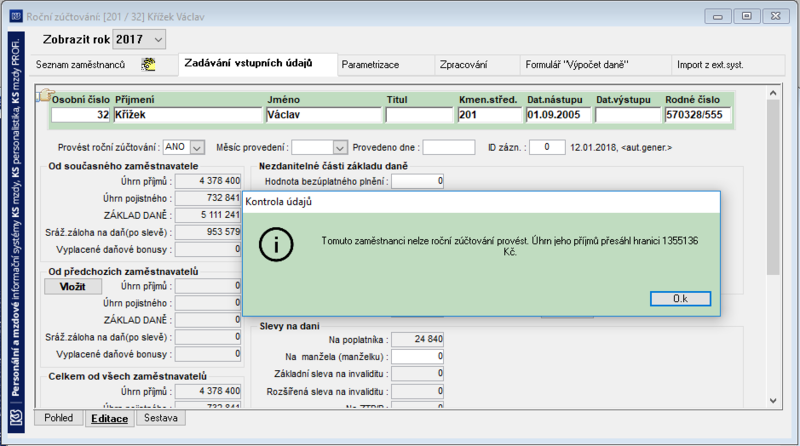
Task: Click the Jméno field containing Václav
Action: pyautogui.click(x=323, y=115)
